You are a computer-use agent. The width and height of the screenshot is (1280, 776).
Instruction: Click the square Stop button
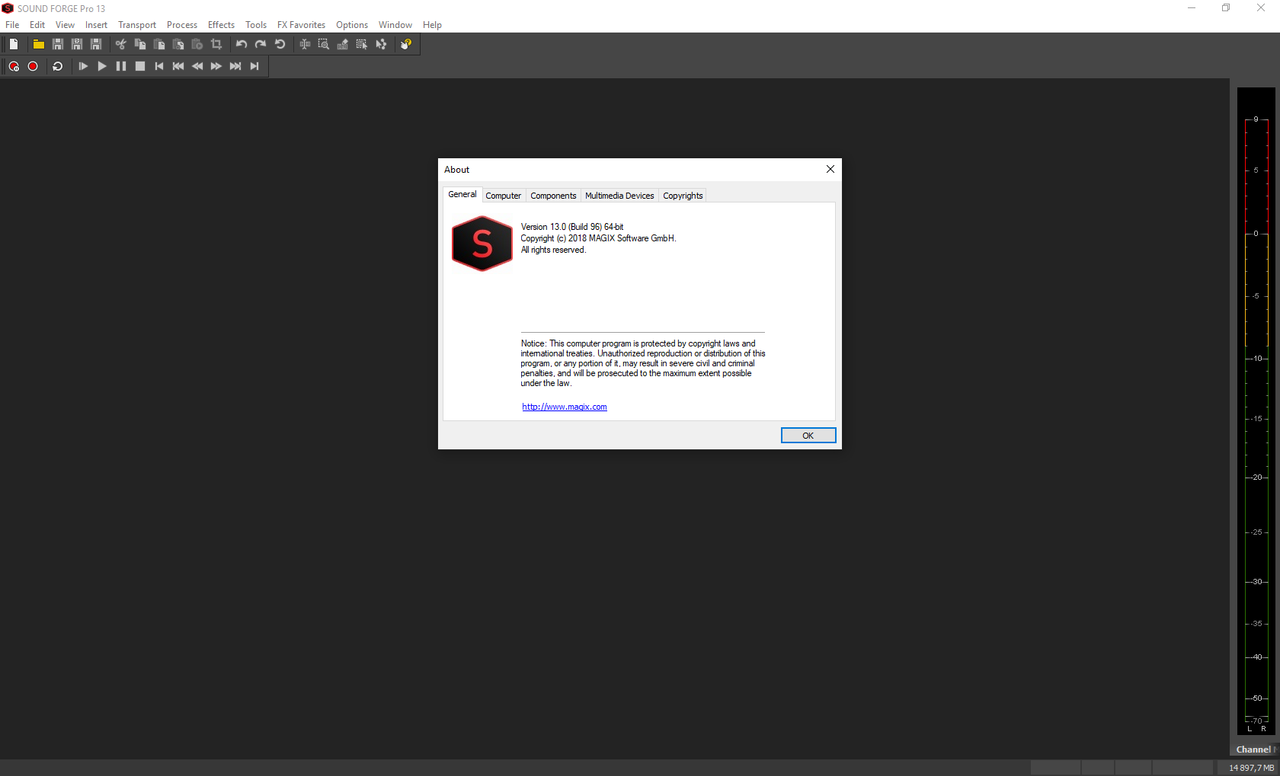tap(140, 66)
